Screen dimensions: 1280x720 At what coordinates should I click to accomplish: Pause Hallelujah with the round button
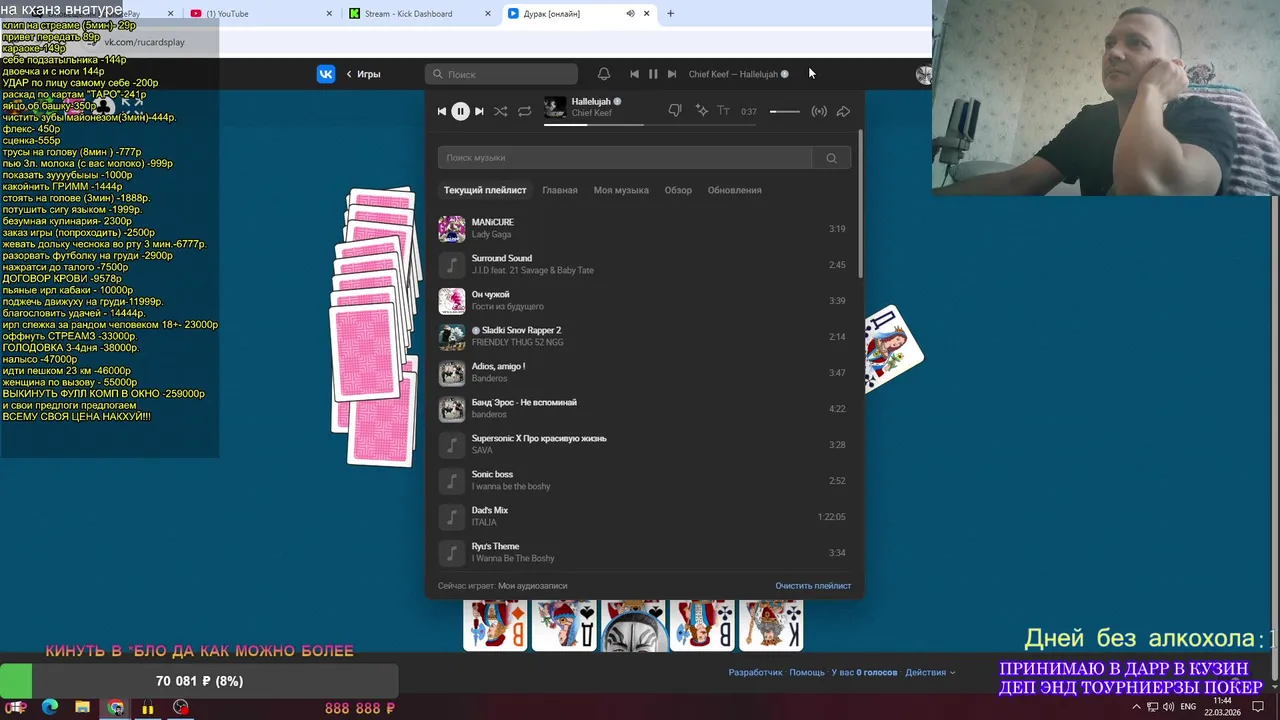pyautogui.click(x=460, y=111)
